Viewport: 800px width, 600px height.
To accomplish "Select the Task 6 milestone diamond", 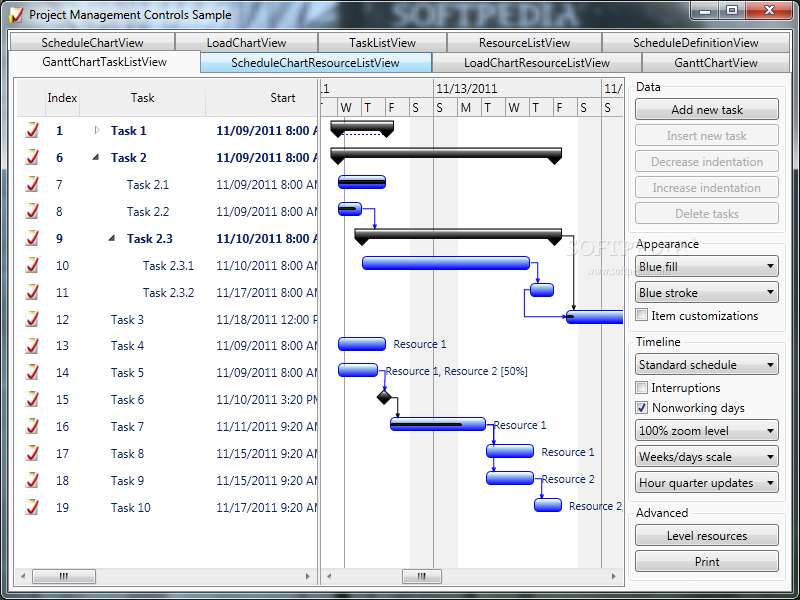I will point(384,397).
